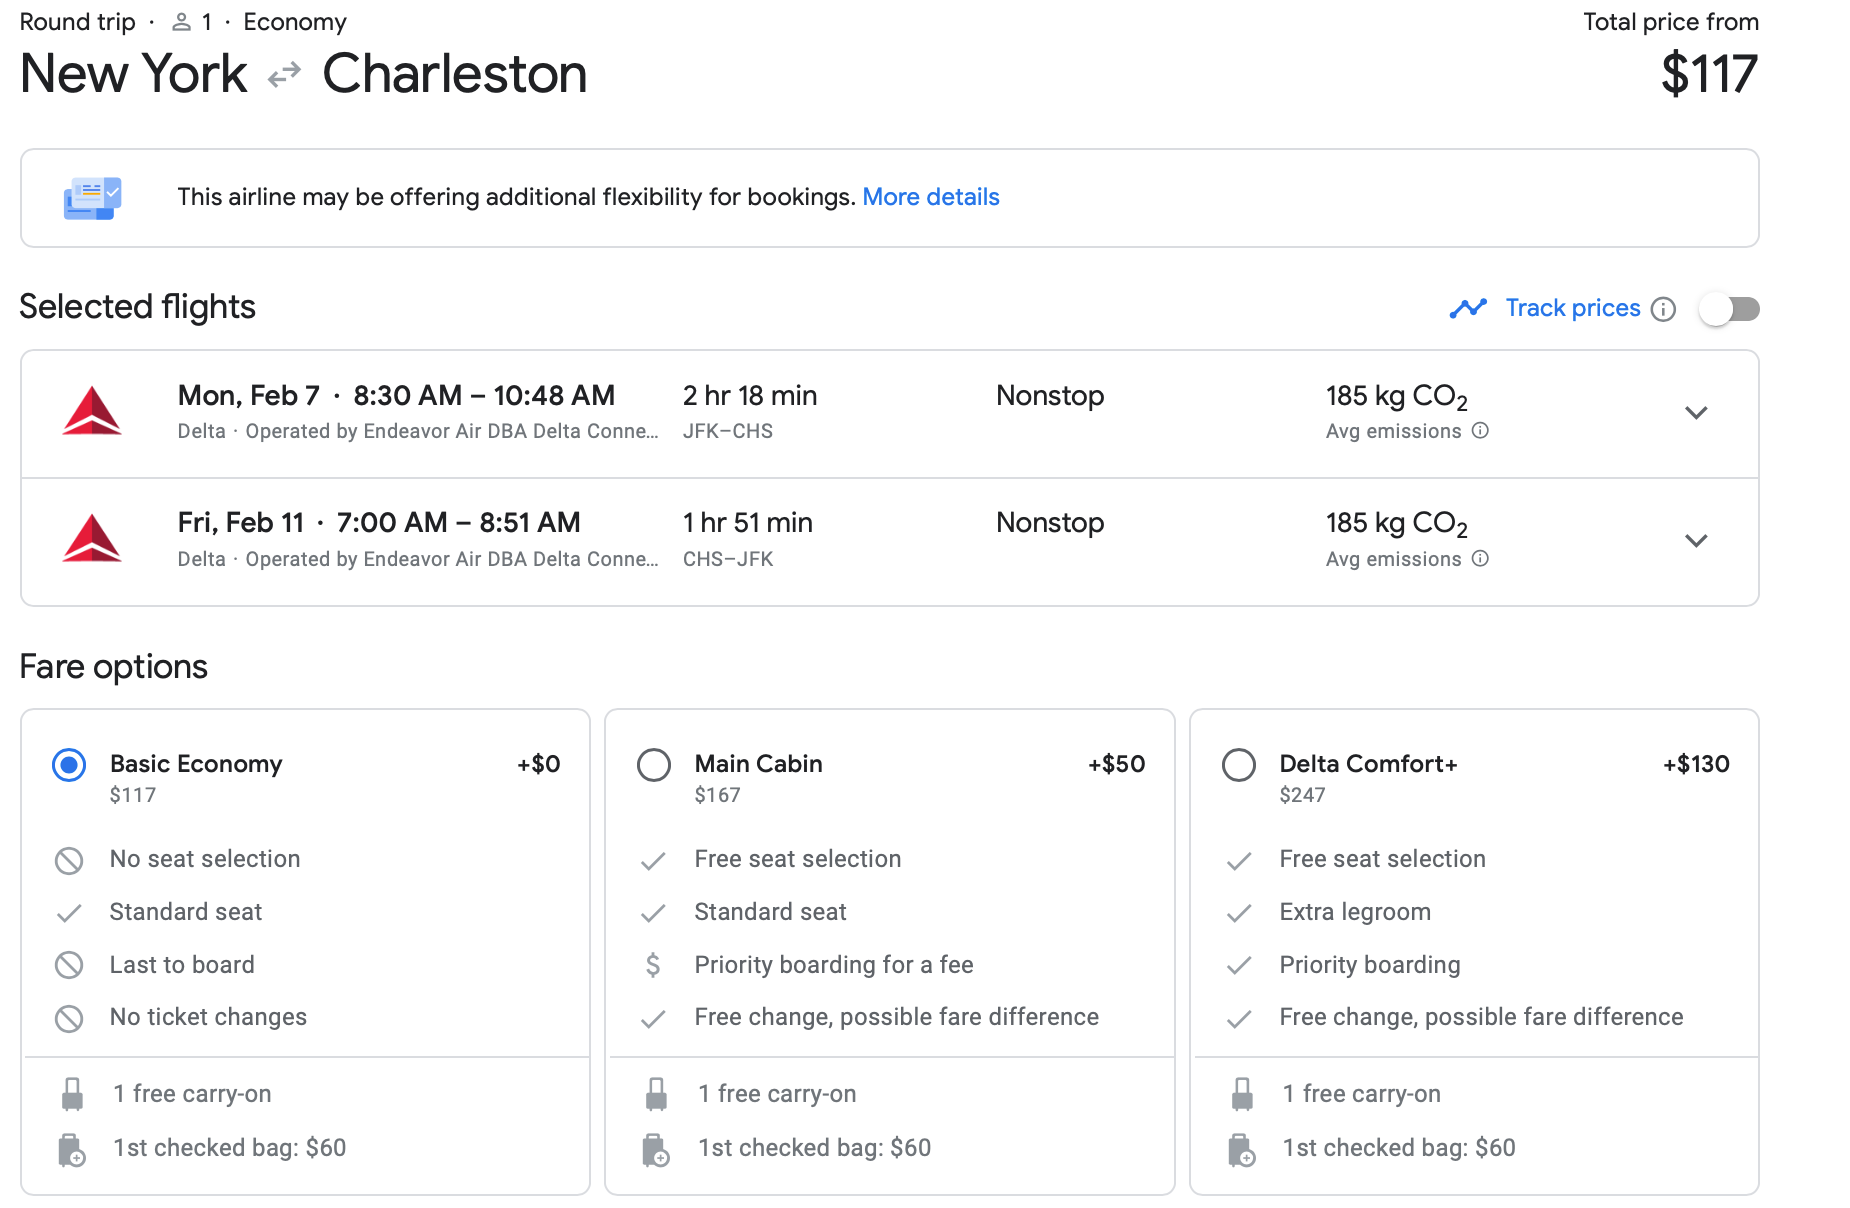1850x1208 pixels.
Task: Click the Delta Comfort+ $247 fare card
Action: (1474, 950)
